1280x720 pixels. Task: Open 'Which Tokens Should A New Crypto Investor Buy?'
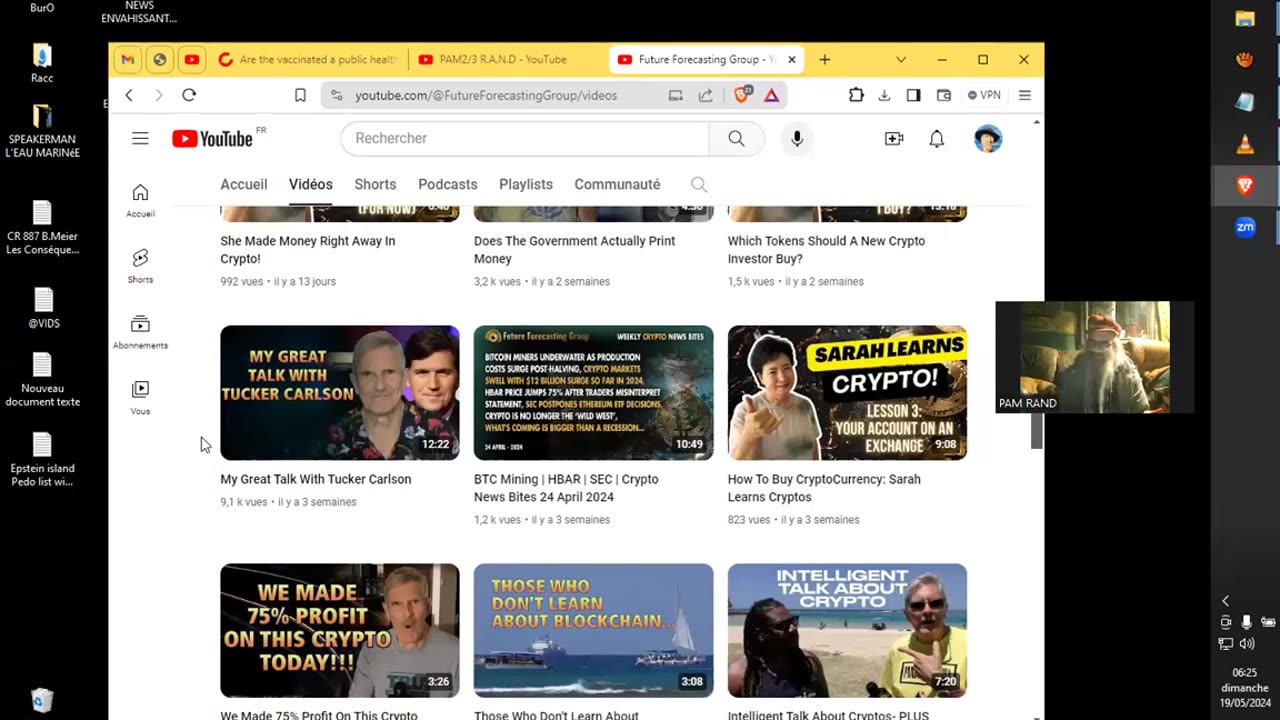tap(826, 250)
